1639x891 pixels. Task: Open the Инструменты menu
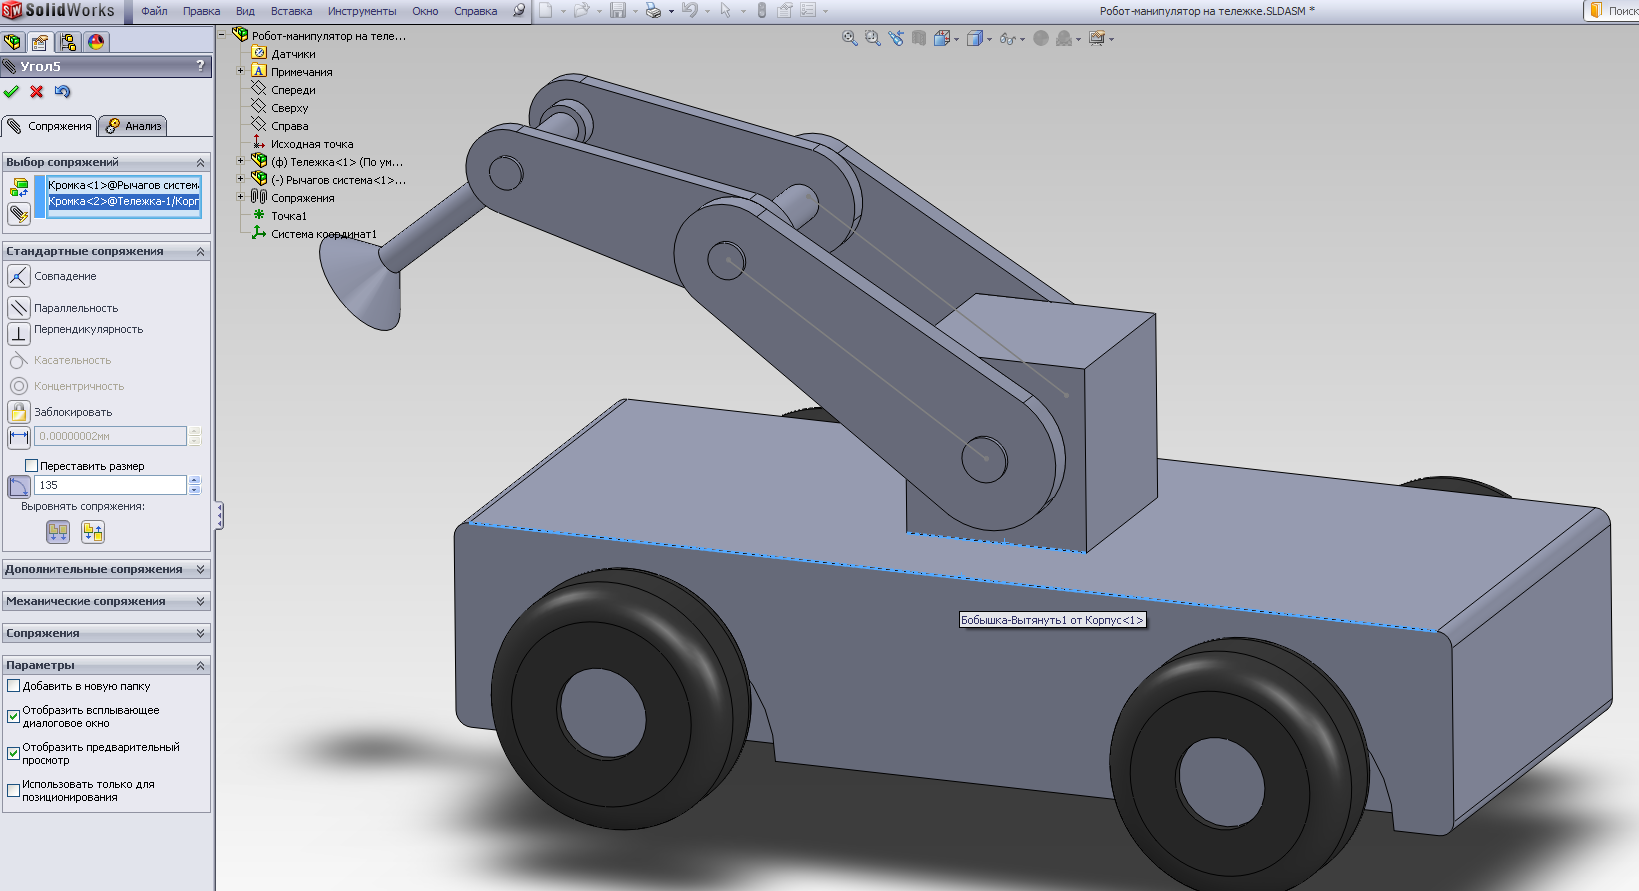click(x=361, y=11)
